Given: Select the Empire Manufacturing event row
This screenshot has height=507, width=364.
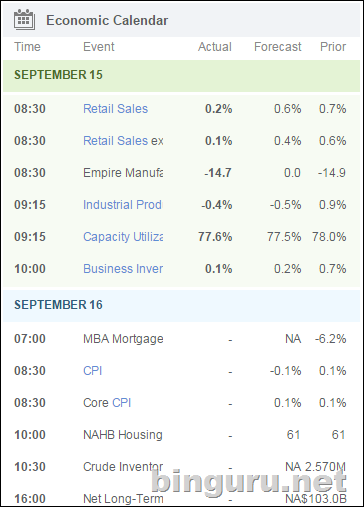Looking at the screenshot, I should pos(181,173).
